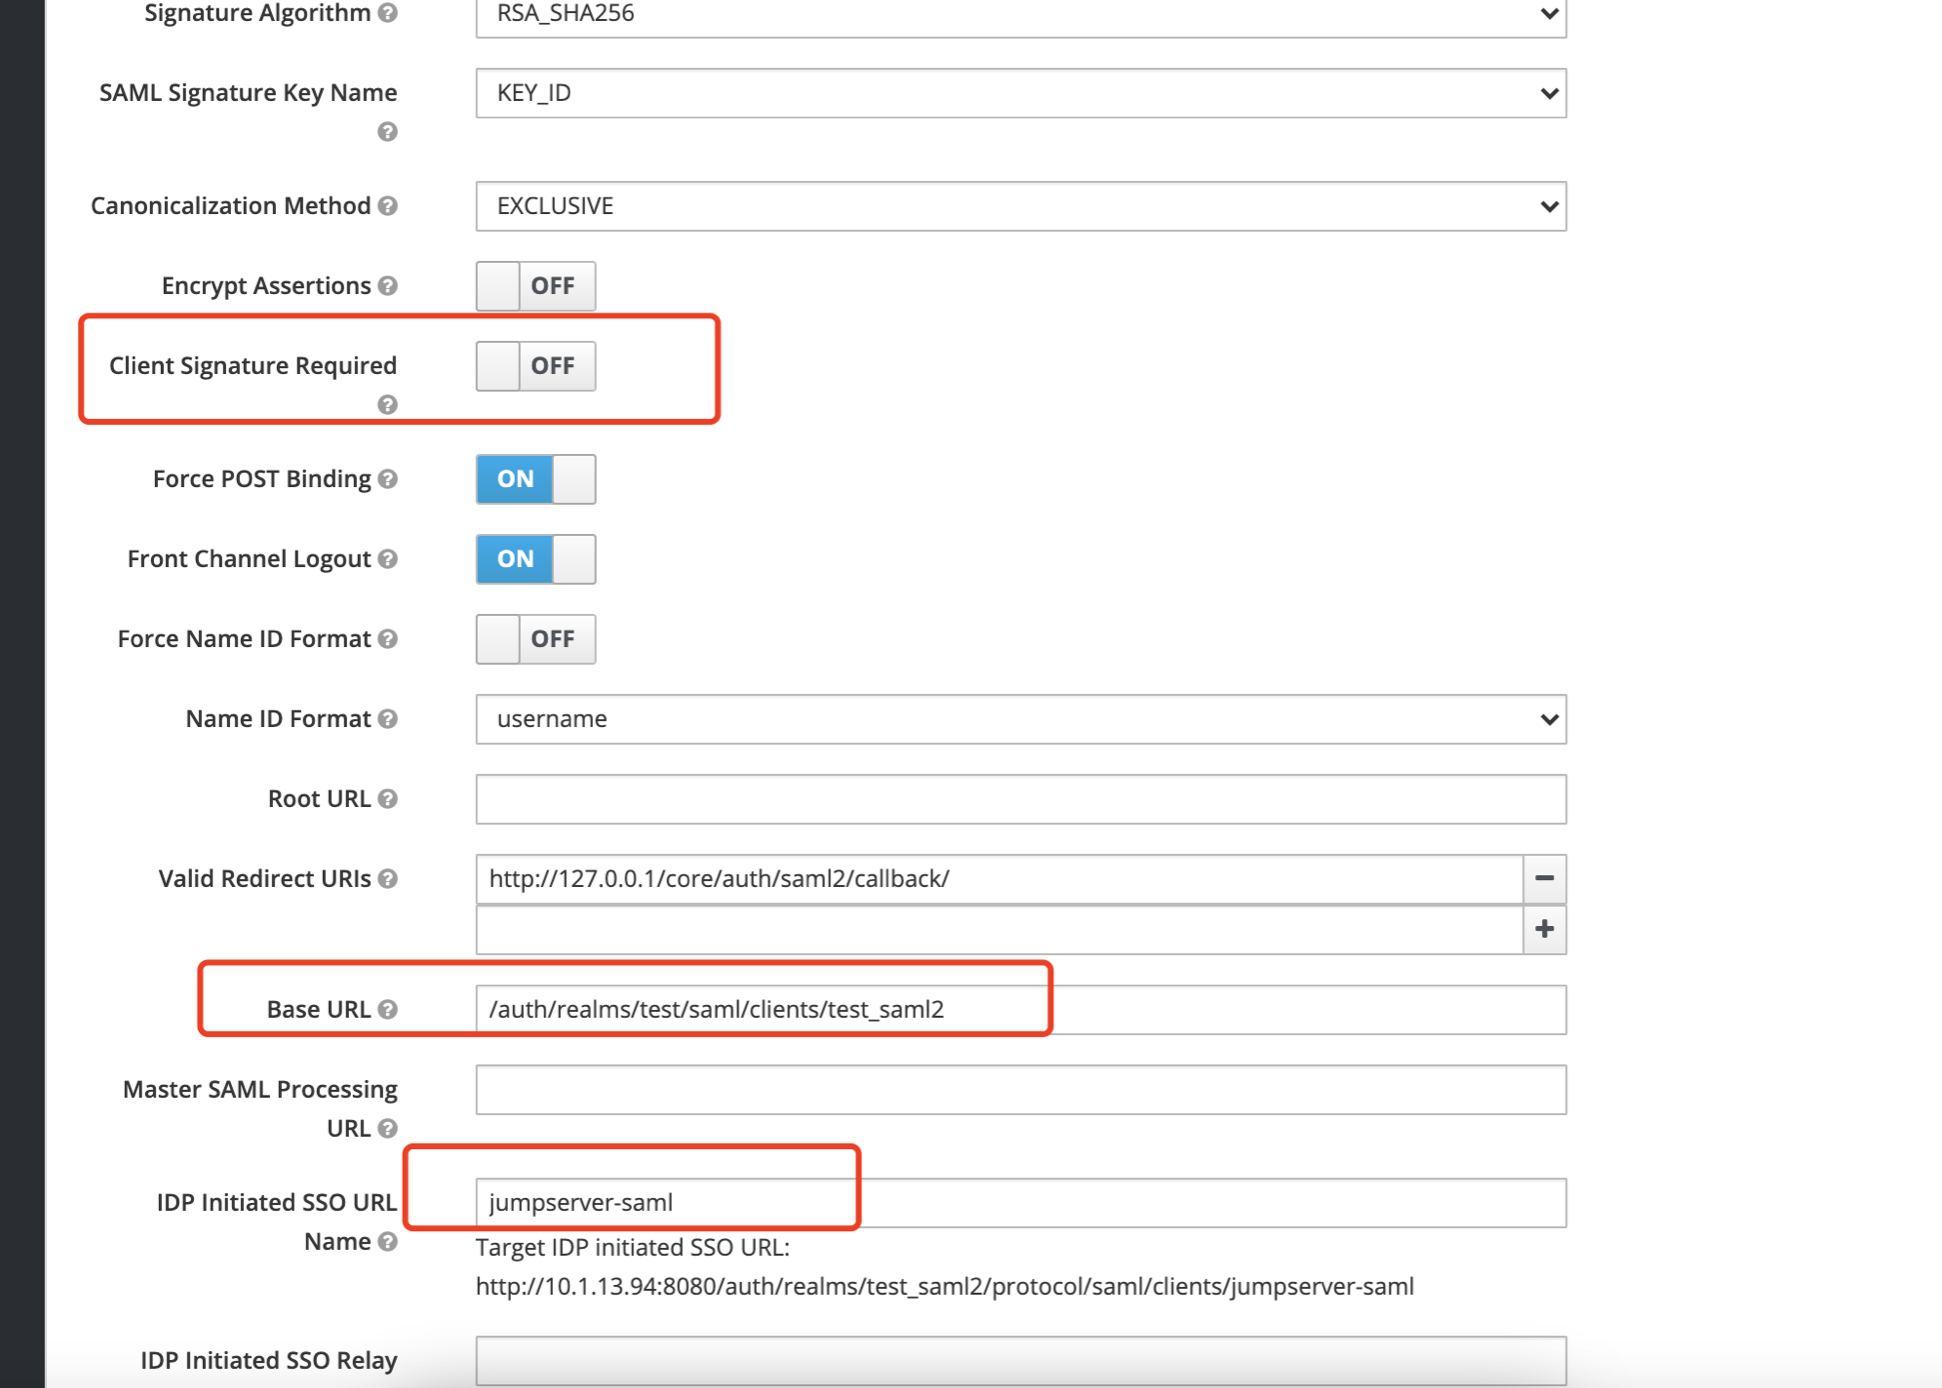This screenshot has height=1388, width=1942.
Task: Click the Master SAML Processing URL help icon
Action: point(388,1127)
